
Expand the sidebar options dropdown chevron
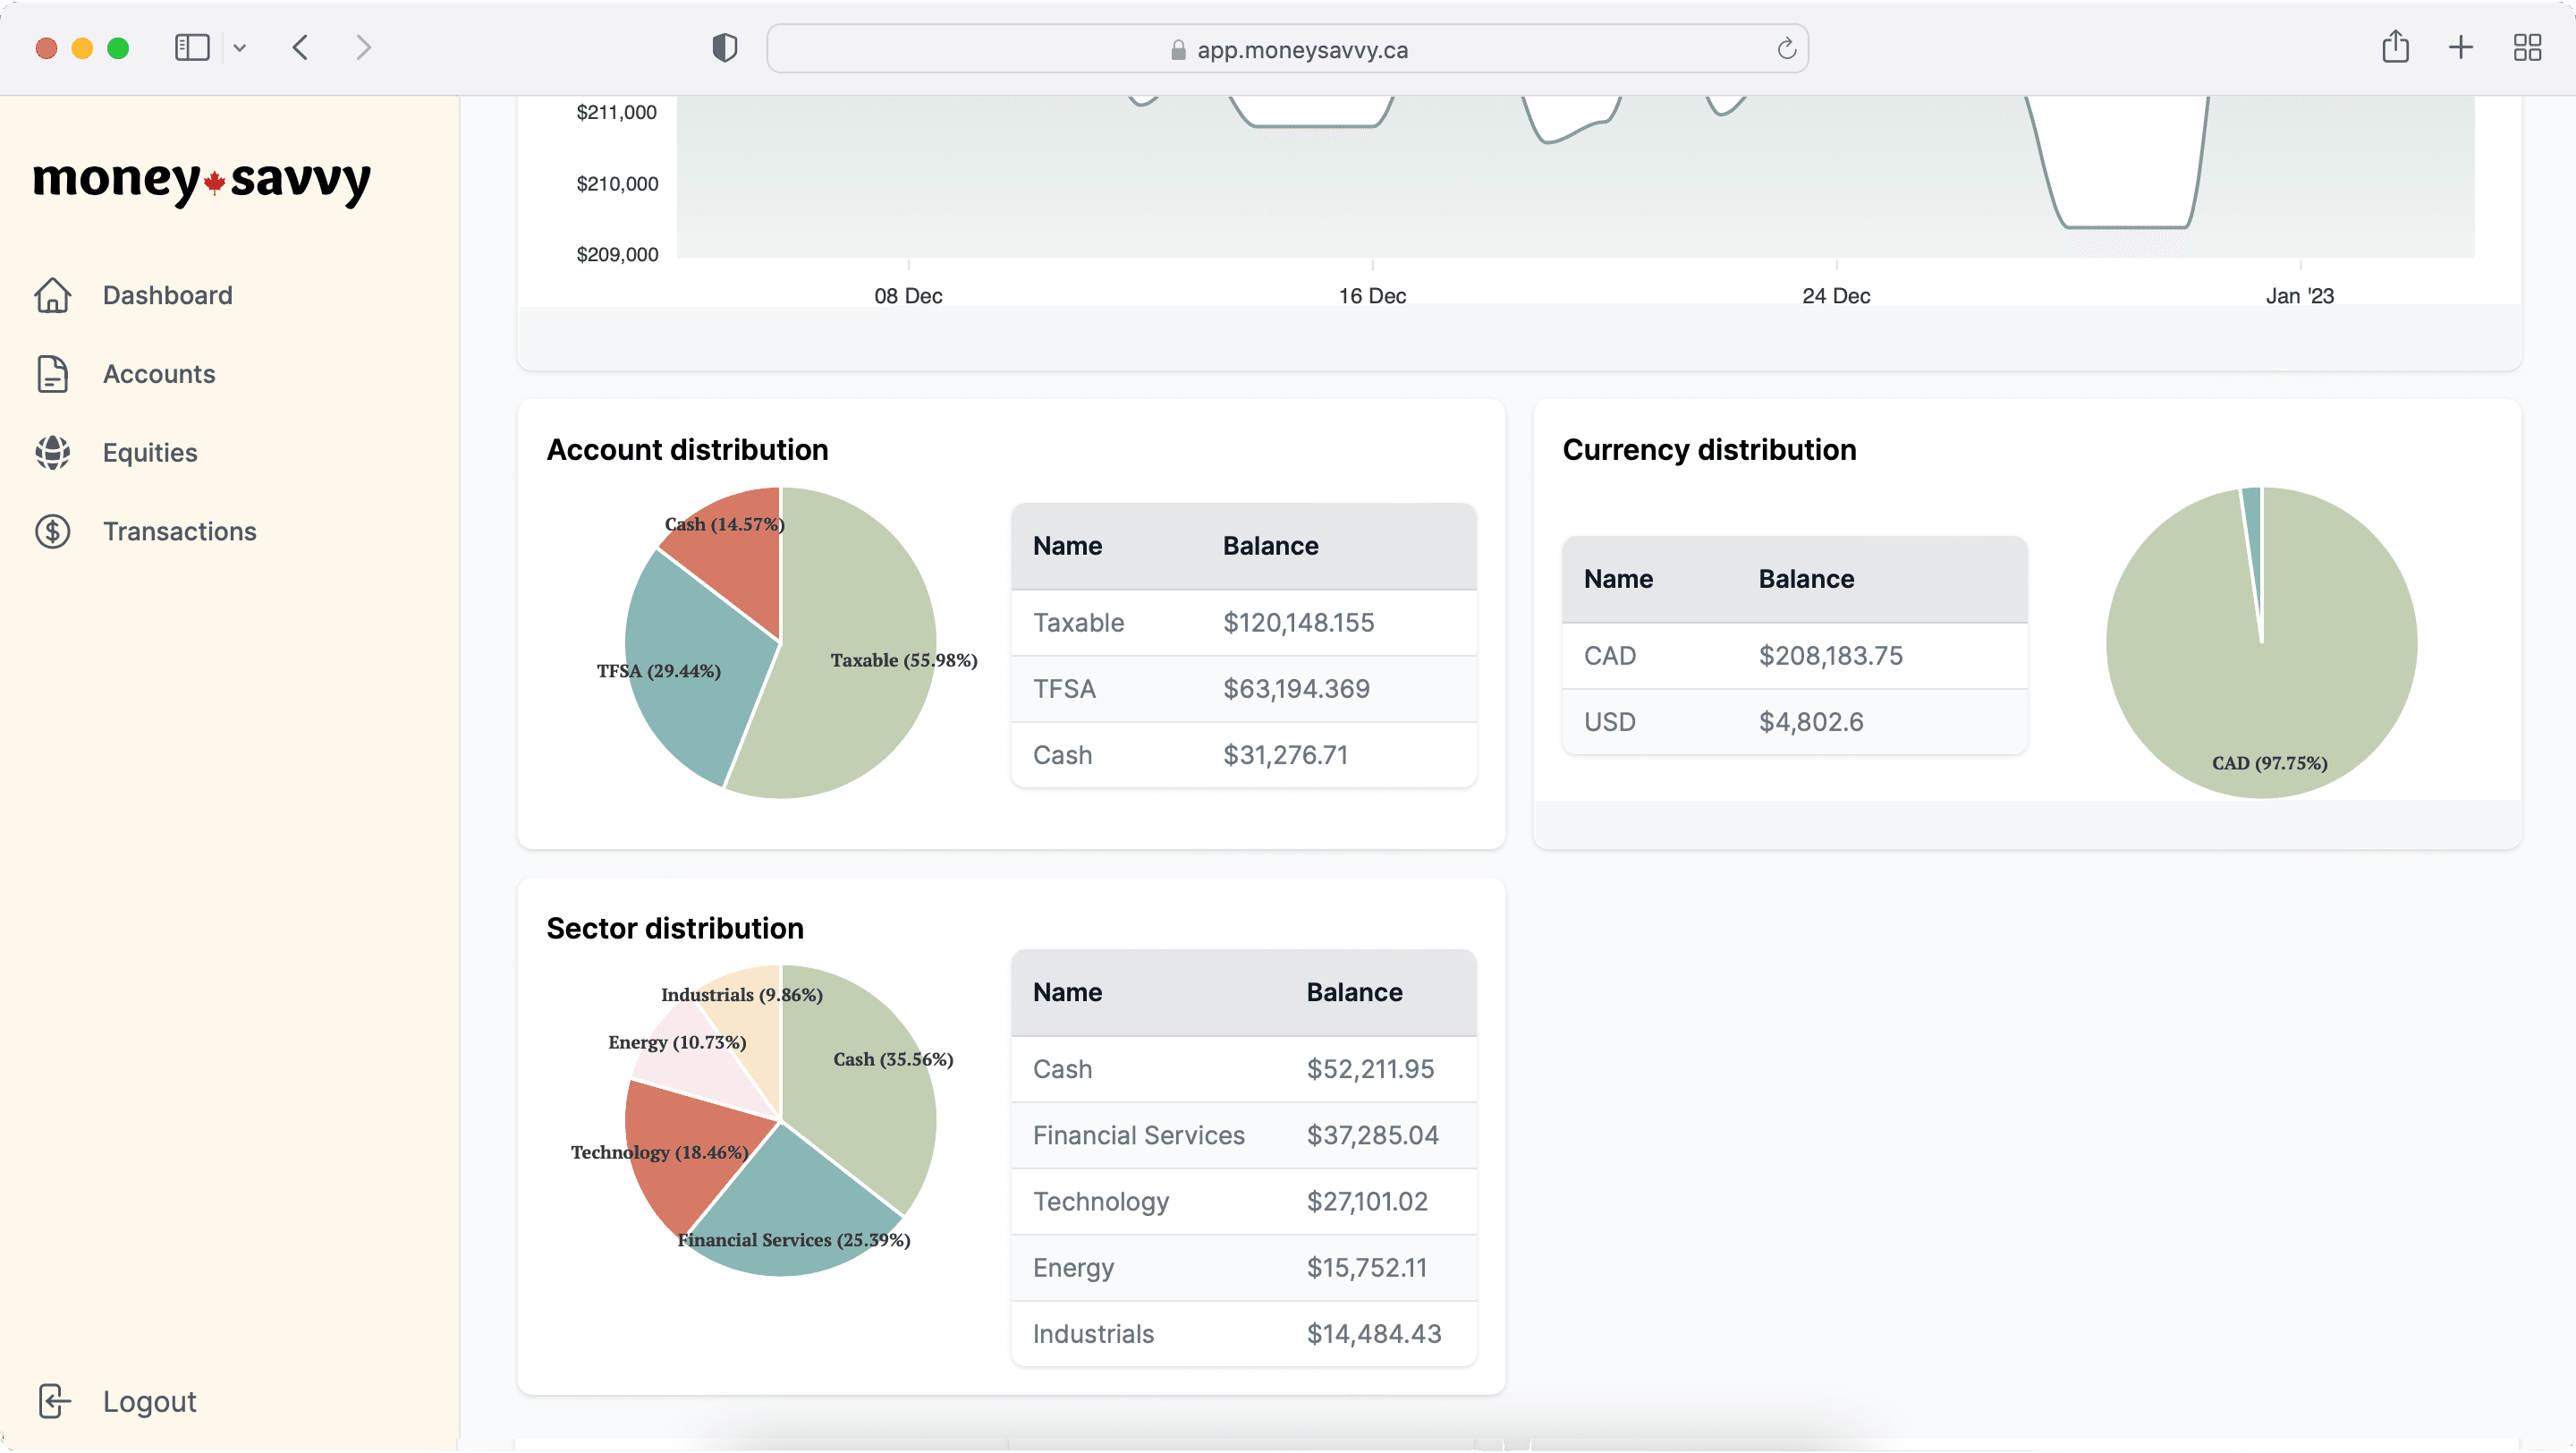[x=240, y=47]
